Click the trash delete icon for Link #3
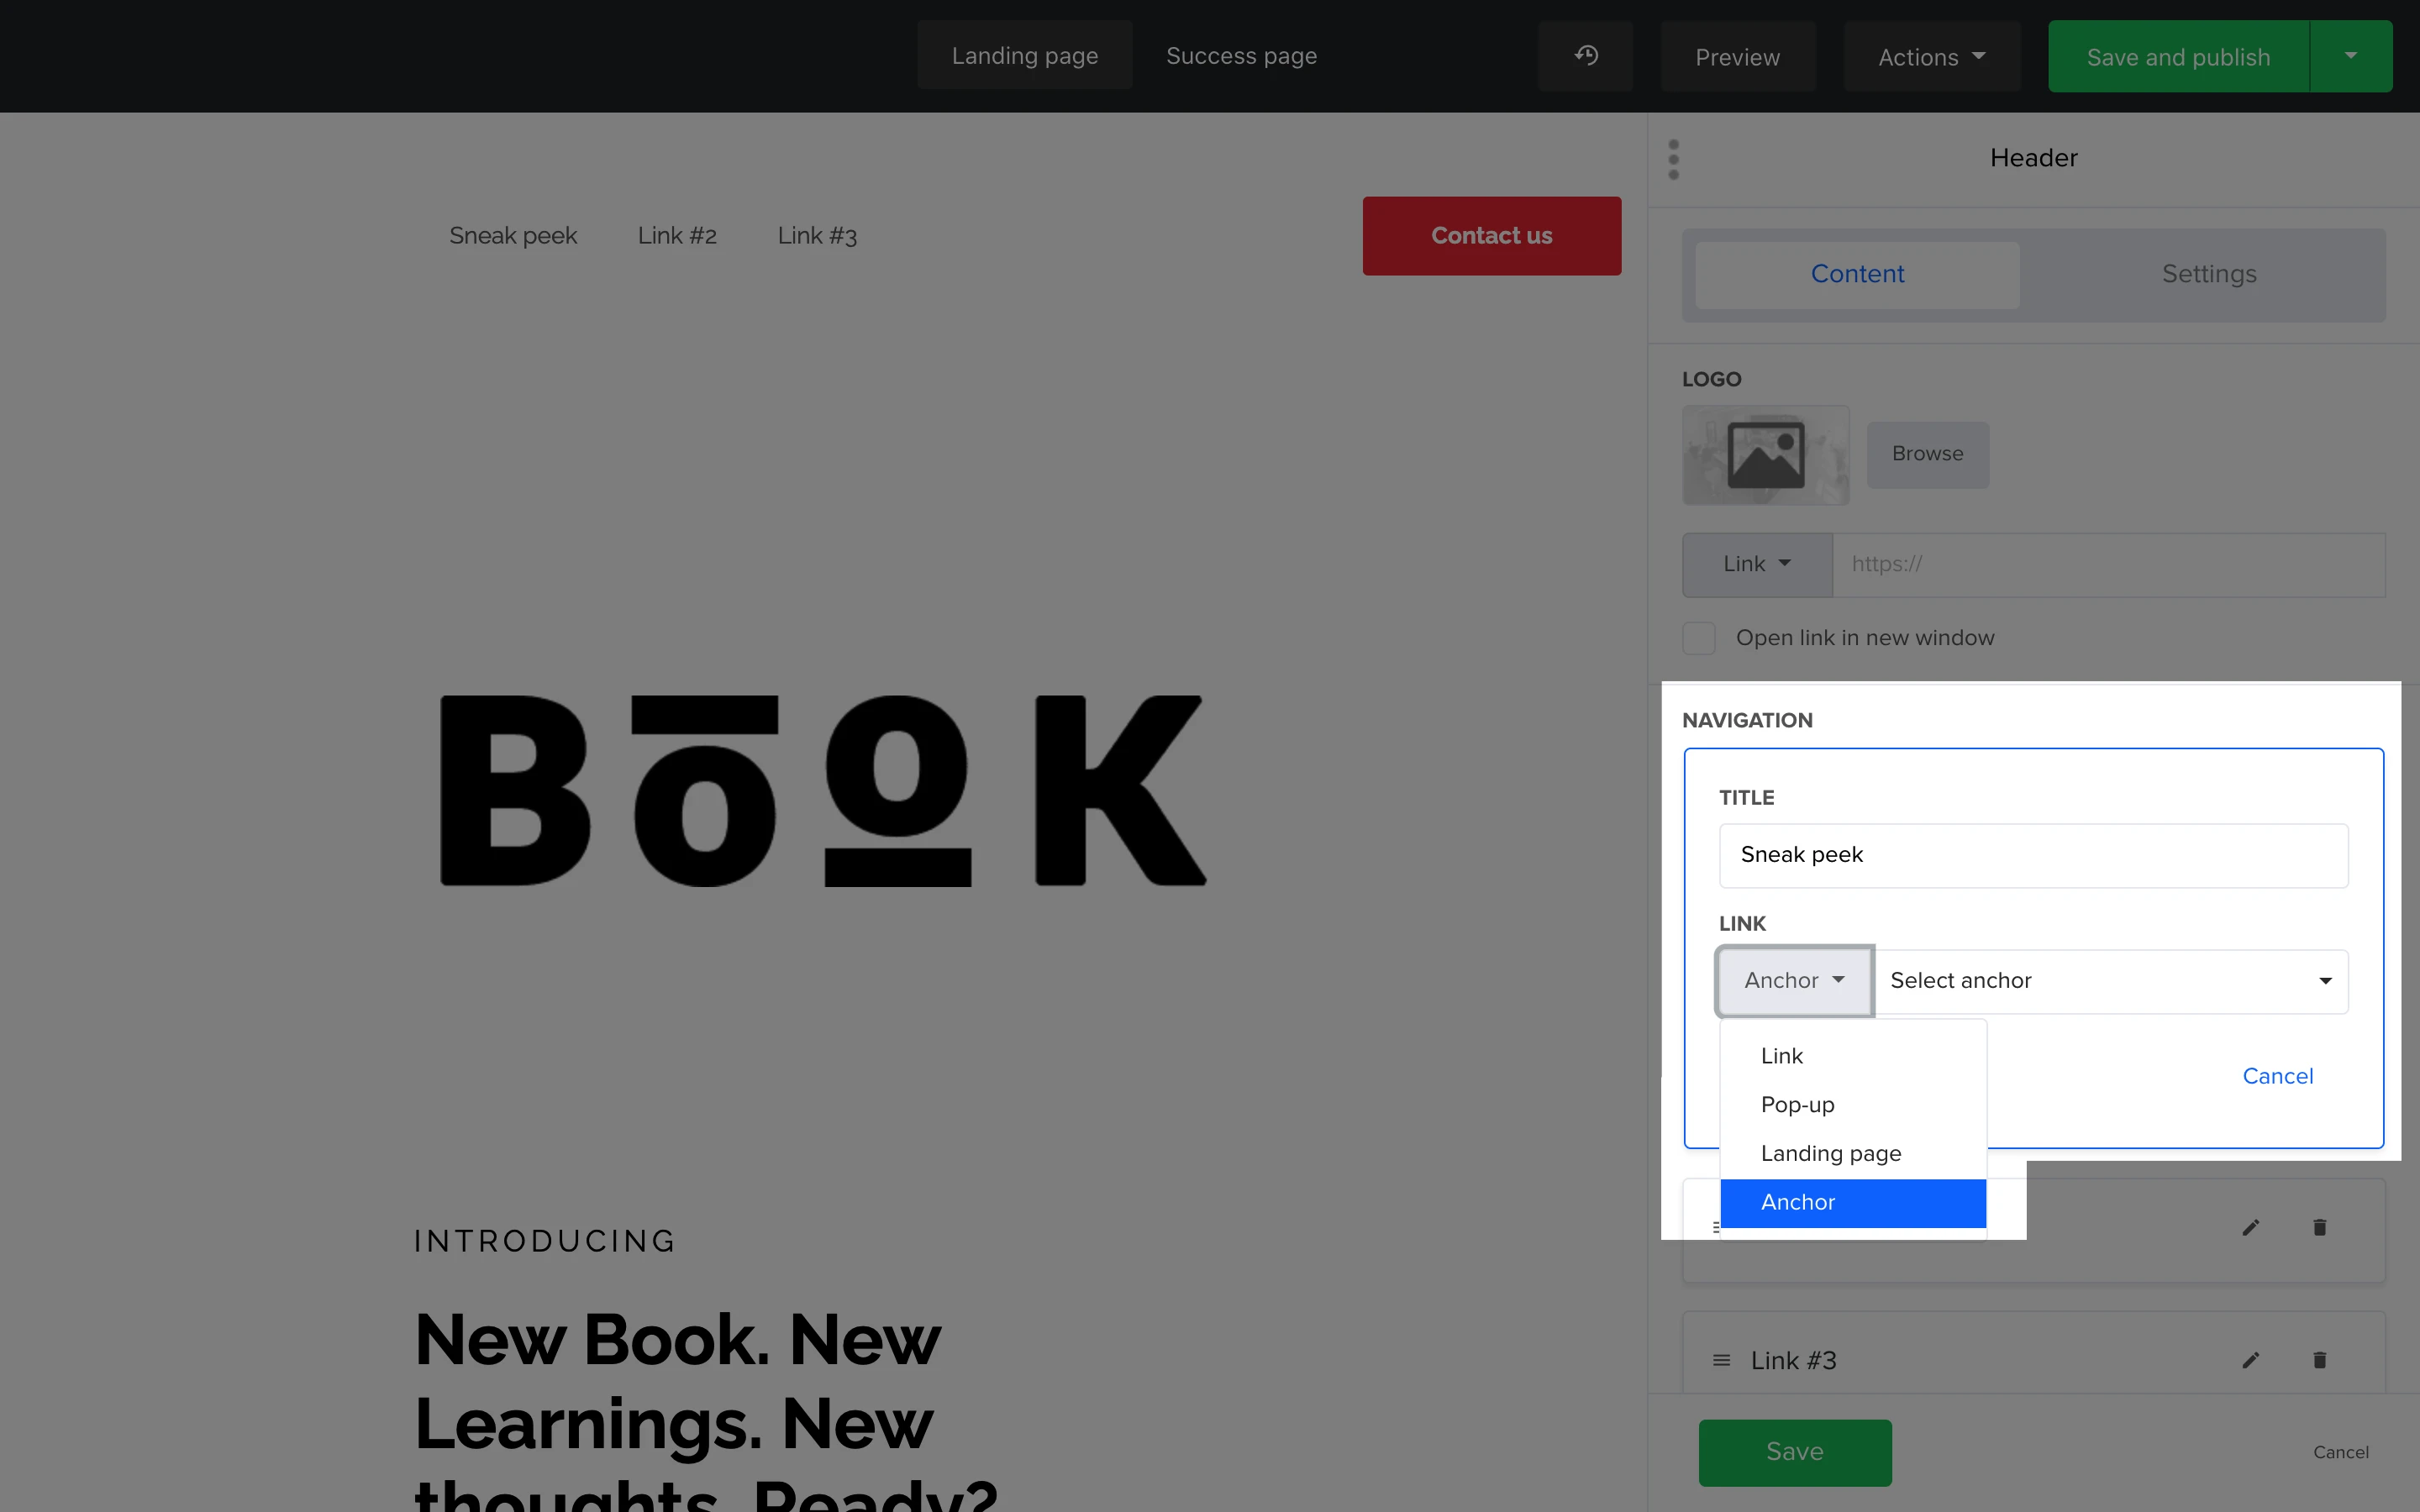 (2319, 1360)
